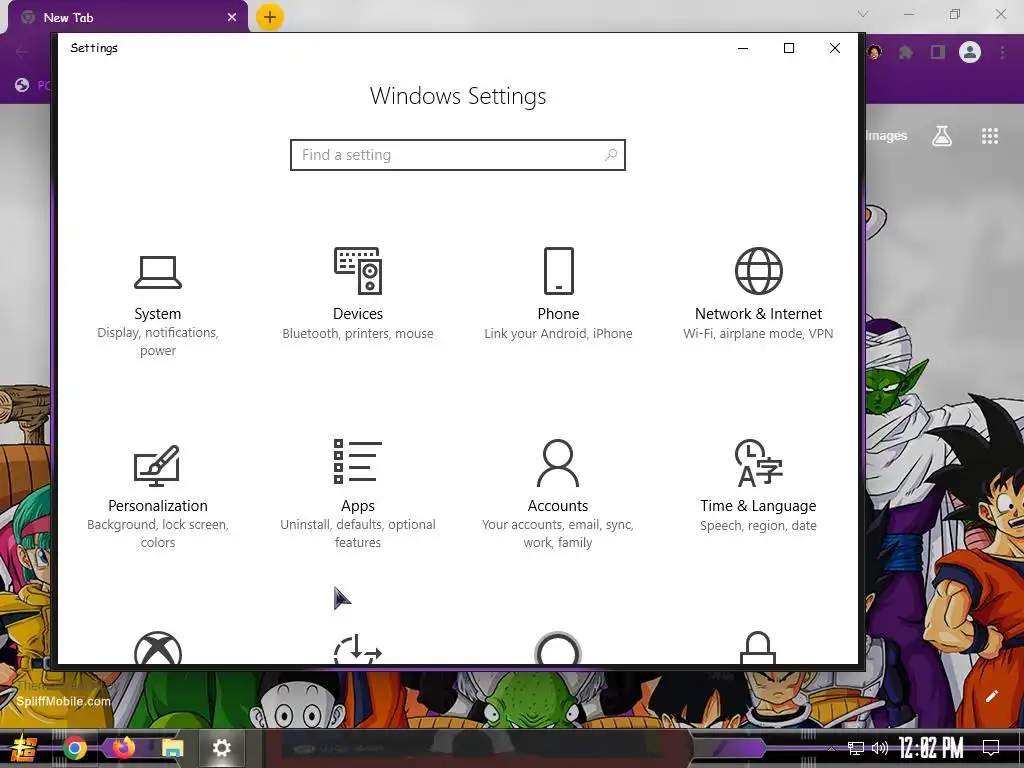Select the New Tab tab in Chrome
The width and height of the screenshot is (1024, 768).
(x=127, y=18)
